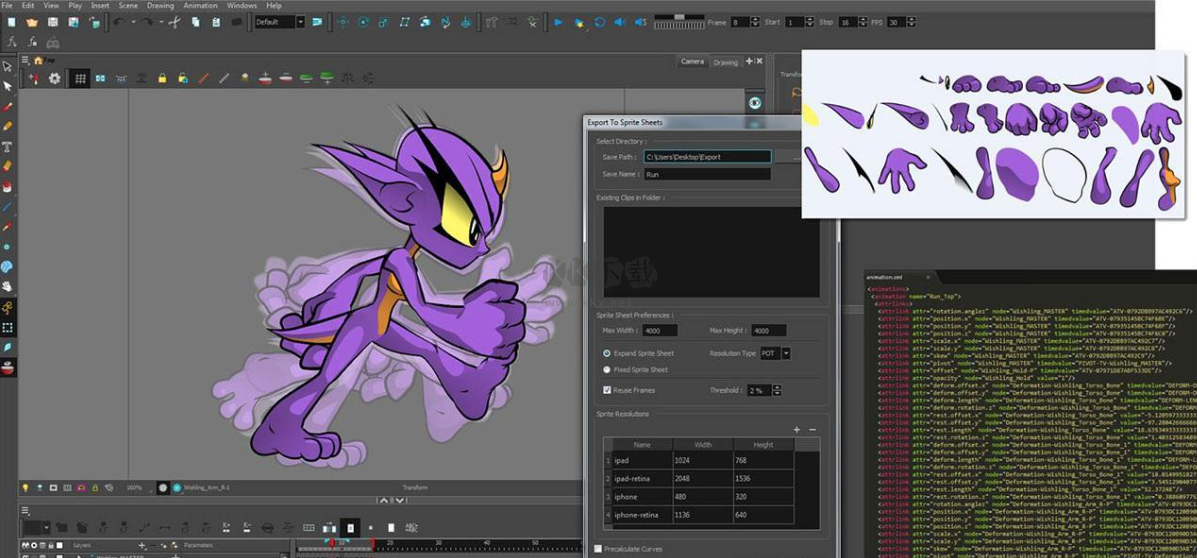Open the Resolution Type POT dropdown
The height and width of the screenshot is (558, 1197).
coord(785,353)
